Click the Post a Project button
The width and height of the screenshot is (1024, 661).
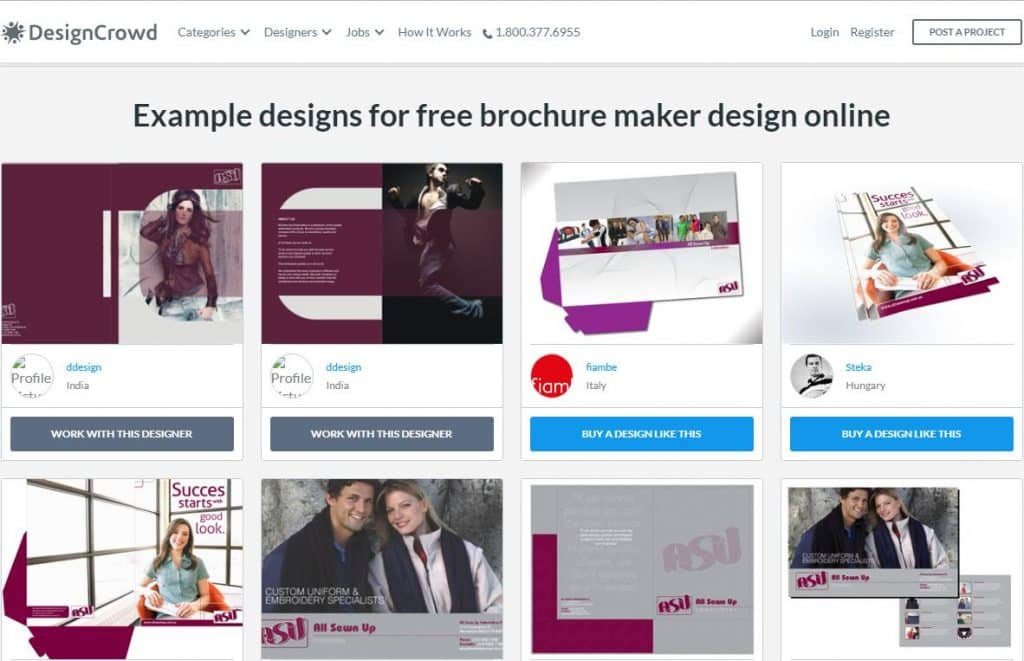967,32
